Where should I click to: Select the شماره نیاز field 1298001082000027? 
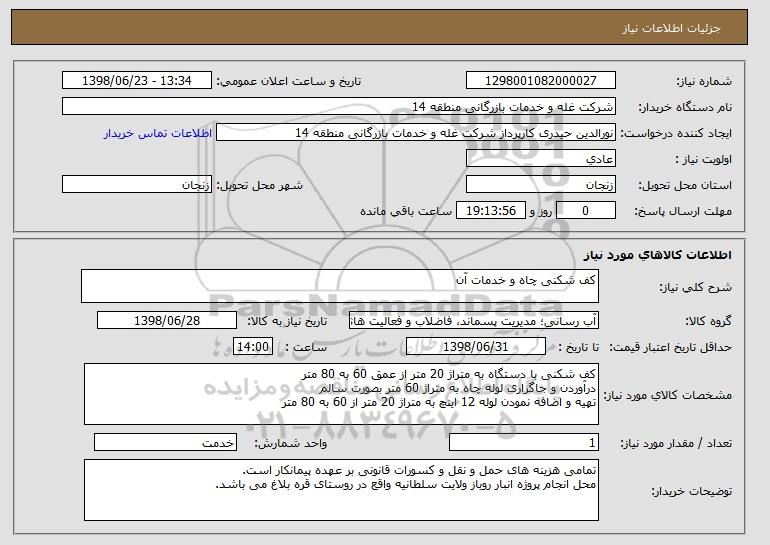tap(541, 81)
